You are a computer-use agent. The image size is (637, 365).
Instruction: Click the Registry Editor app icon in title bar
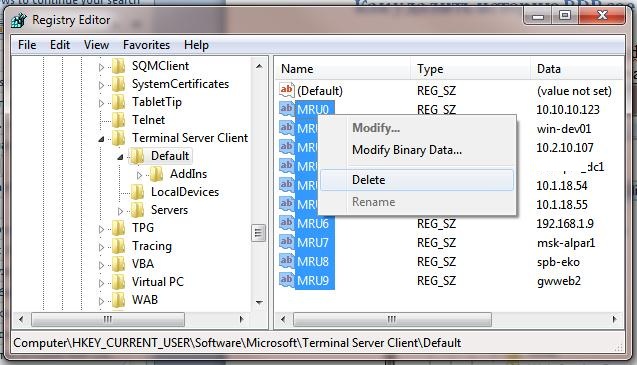(x=19, y=20)
